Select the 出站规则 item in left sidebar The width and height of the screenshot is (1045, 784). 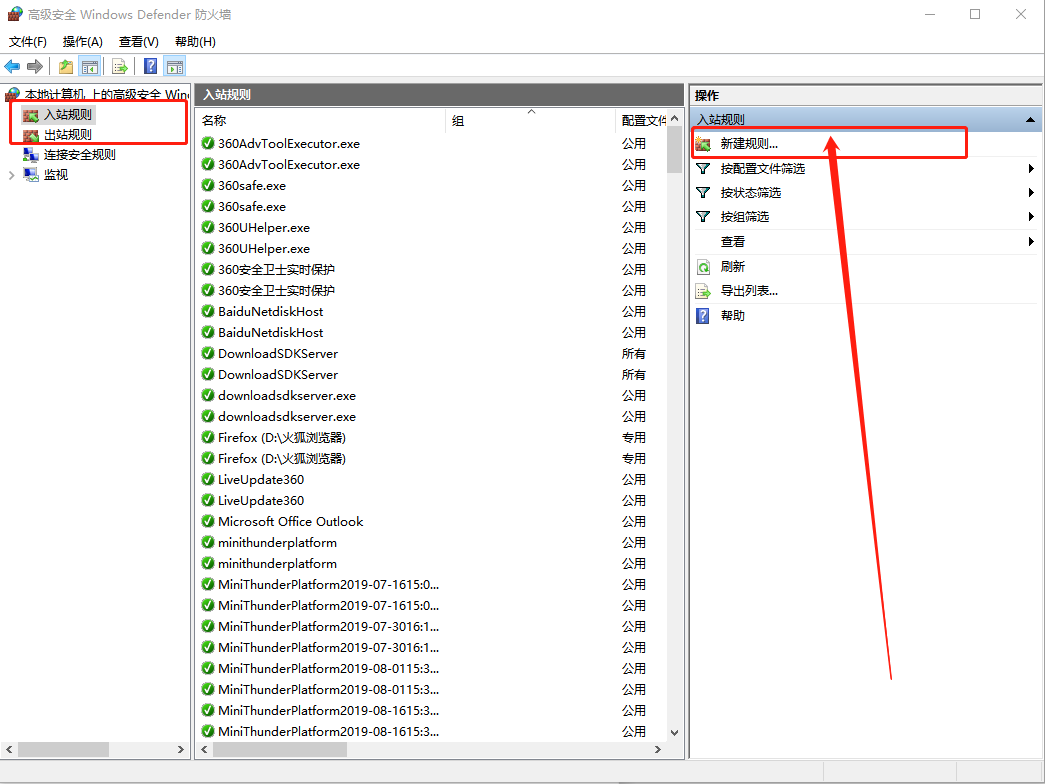click(x=67, y=135)
